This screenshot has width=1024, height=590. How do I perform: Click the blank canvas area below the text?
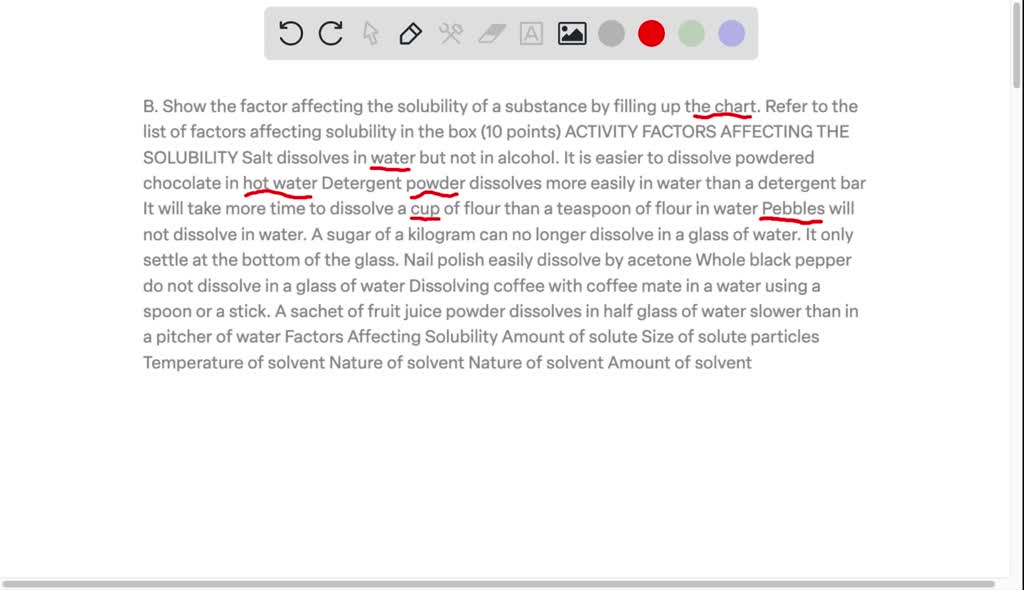click(x=500, y=470)
